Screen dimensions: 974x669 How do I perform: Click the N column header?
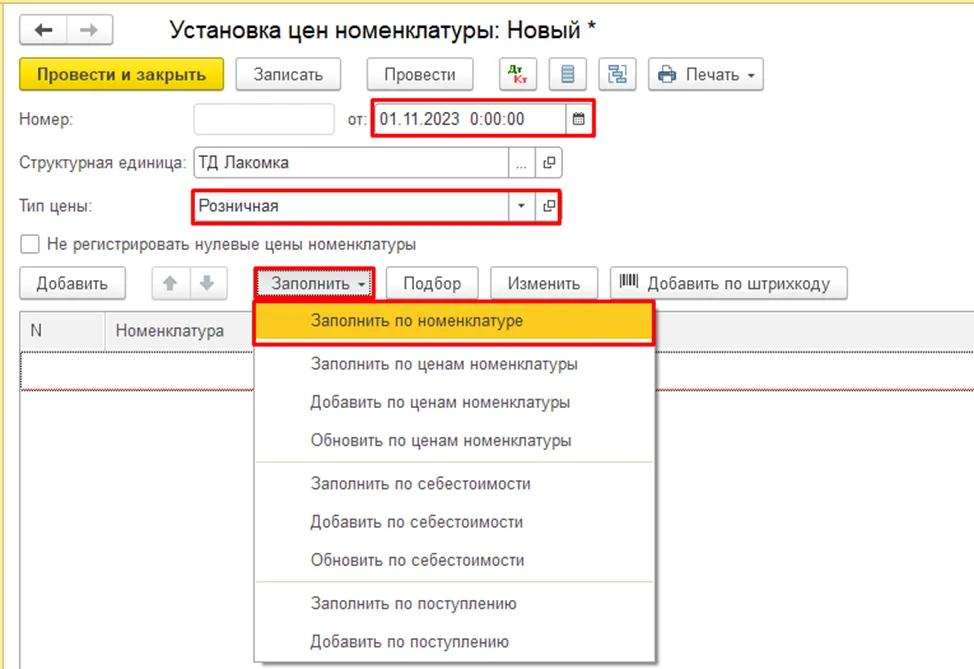coord(62,330)
